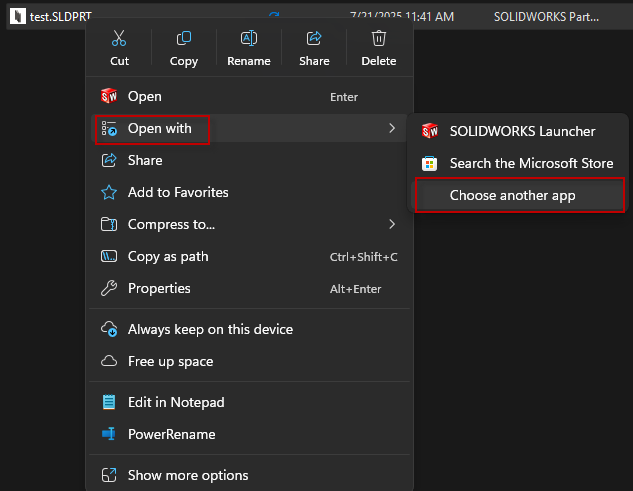Image resolution: width=633 pixels, height=491 pixels.
Task: Click Edit in Notepad
Action: click(x=176, y=402)
